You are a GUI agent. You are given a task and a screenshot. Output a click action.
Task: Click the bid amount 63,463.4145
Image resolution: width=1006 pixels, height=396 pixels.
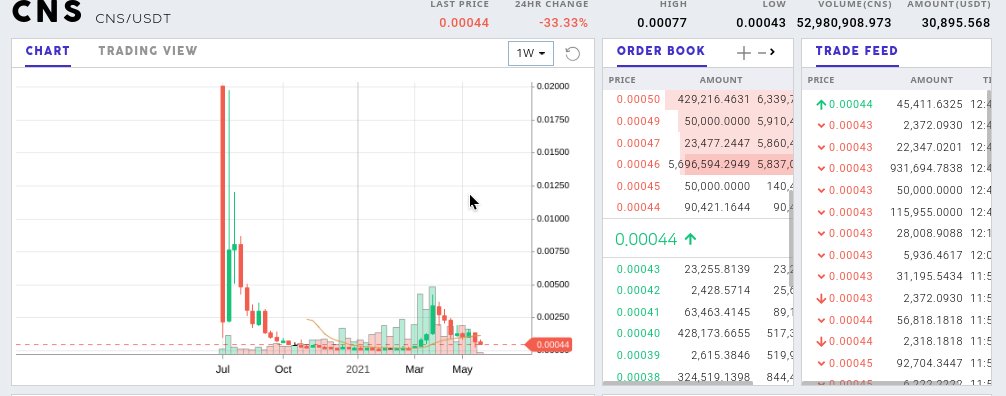pyautogui.click(x=717, y=313)
